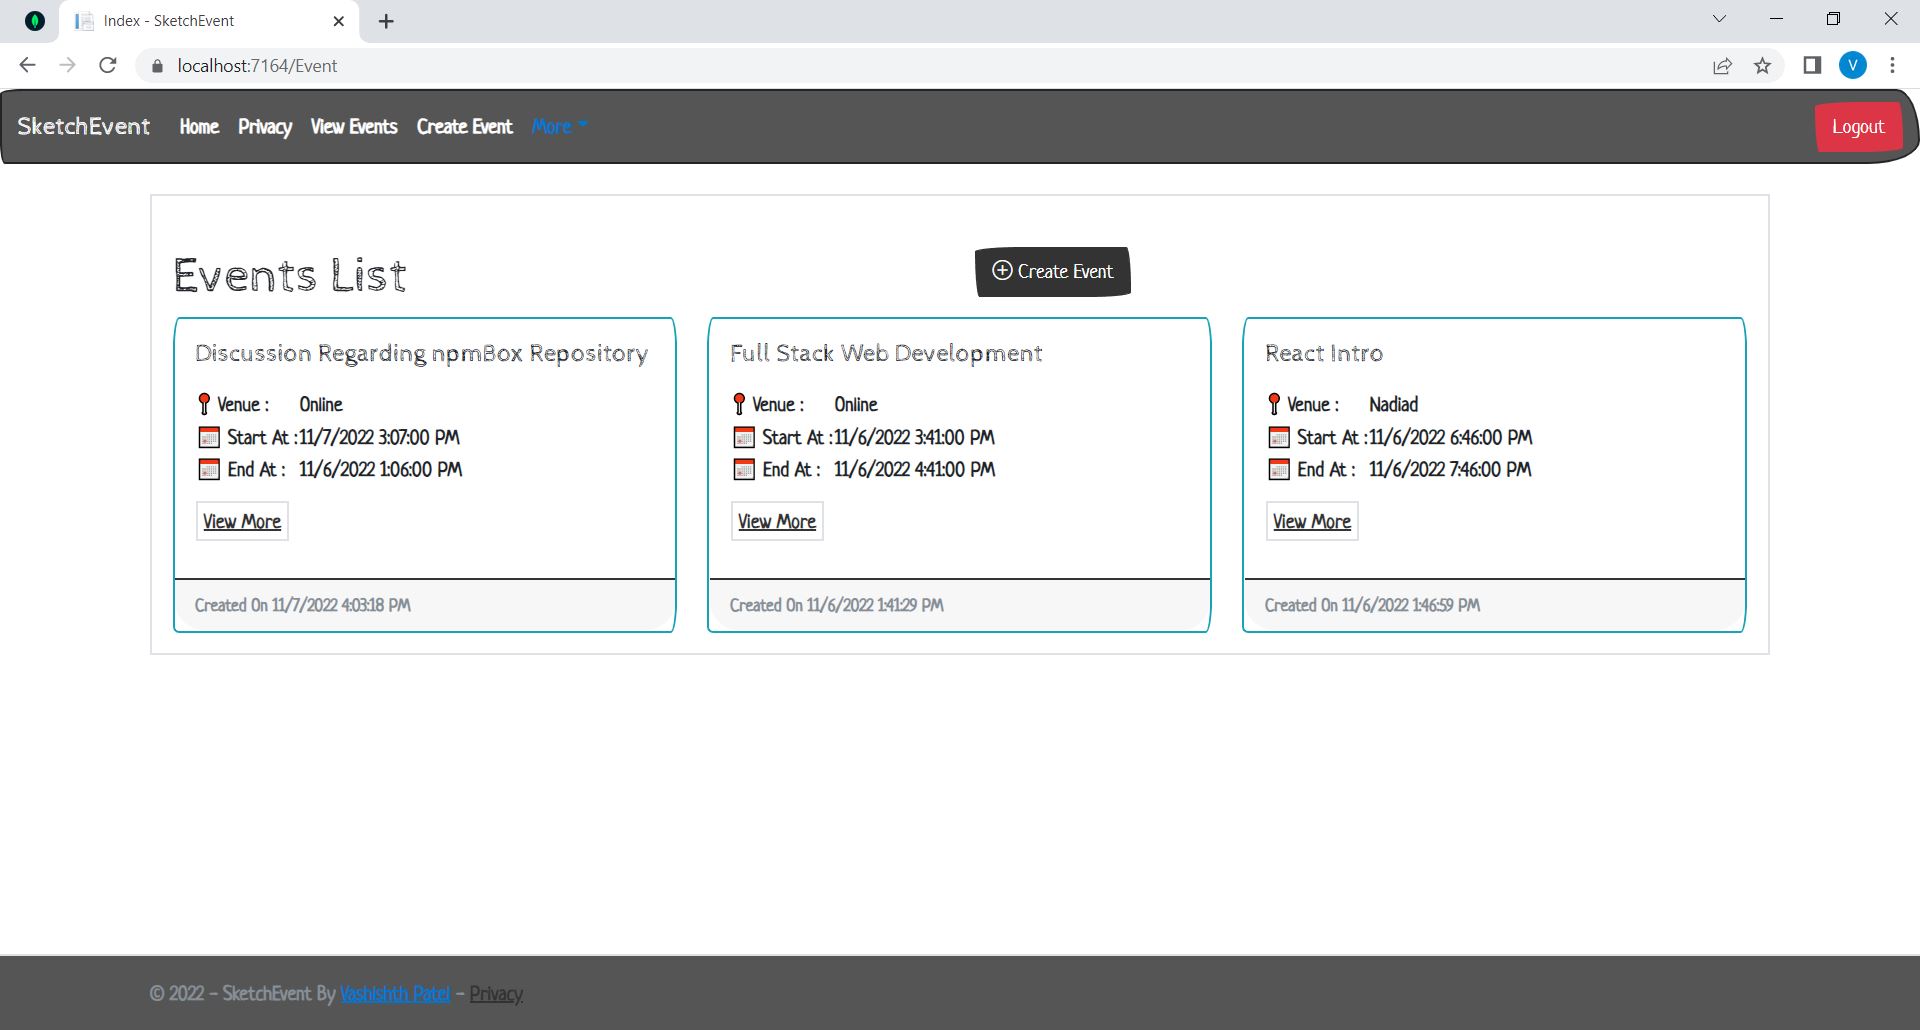The width and height of the screenshot is (1920, 1030).
Task: Click the React Intro card title
Action: [1324, 353]
